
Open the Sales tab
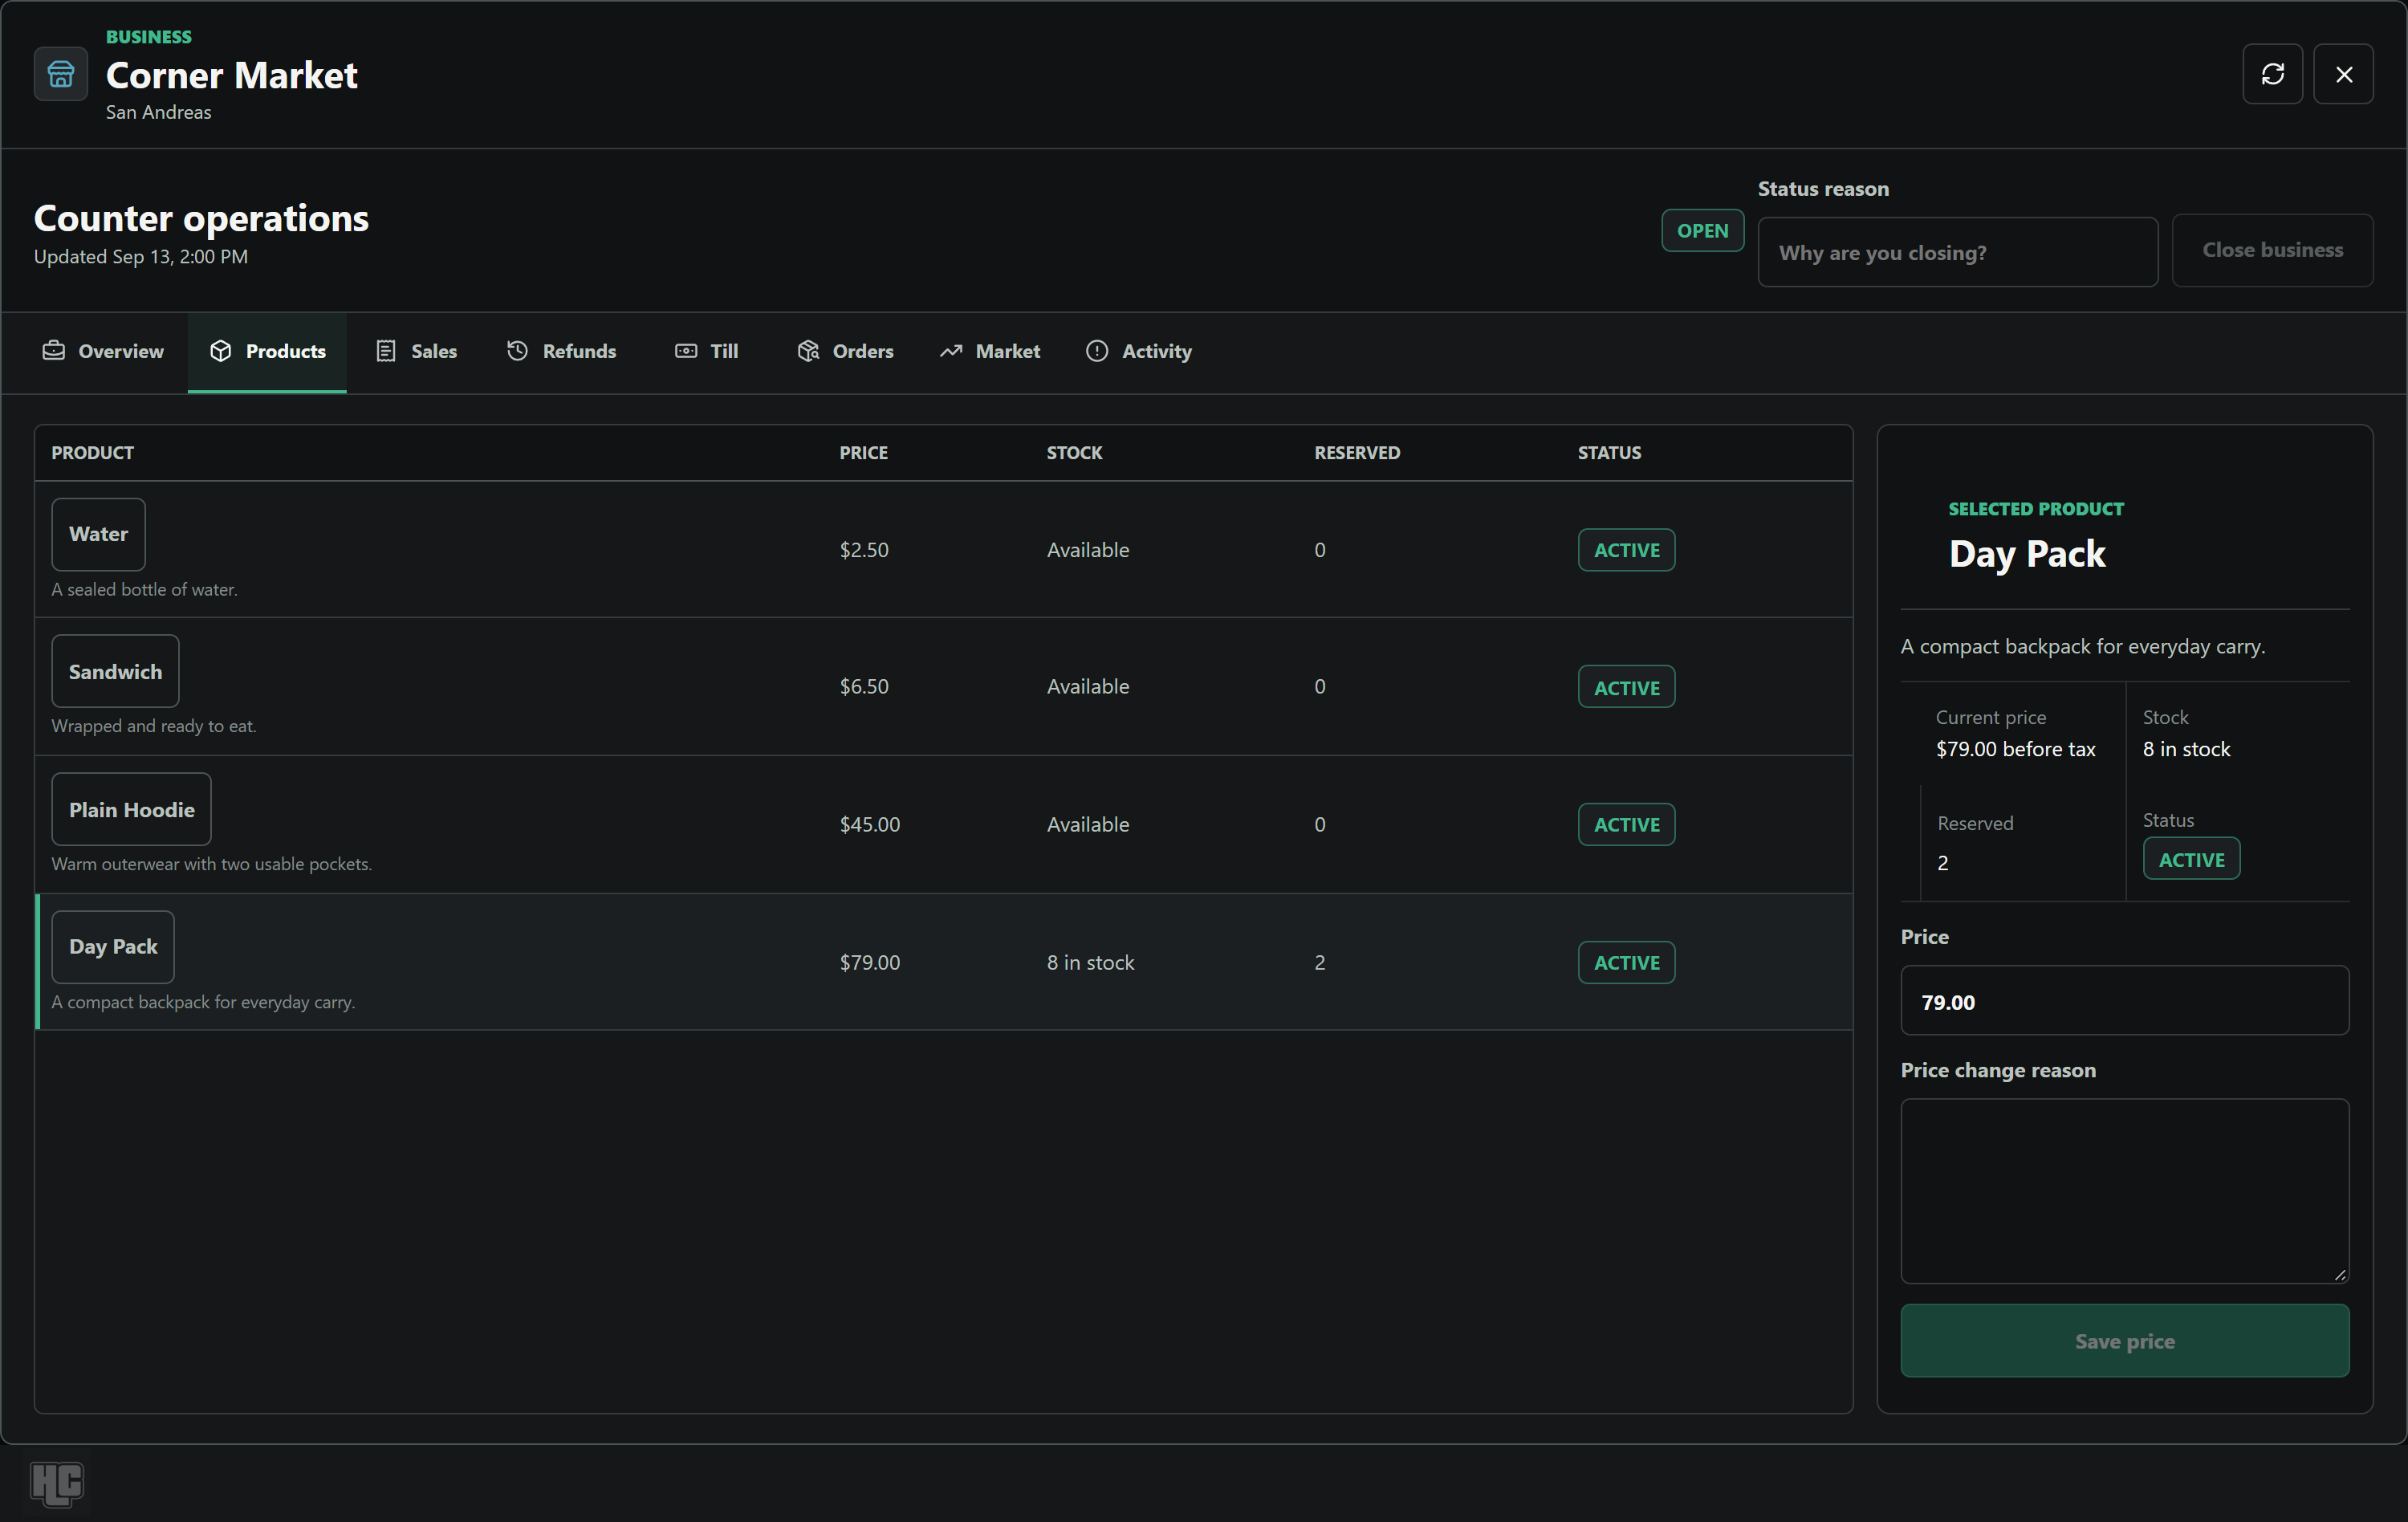click(x=416, y=352)
